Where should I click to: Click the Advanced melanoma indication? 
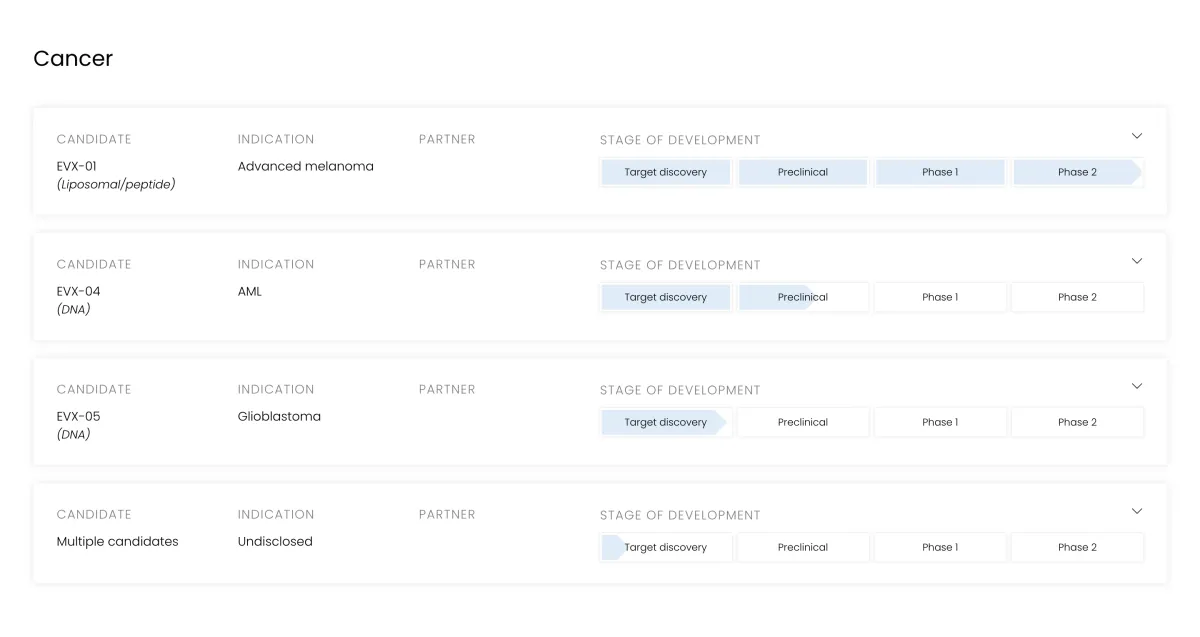tap(306, 166)
